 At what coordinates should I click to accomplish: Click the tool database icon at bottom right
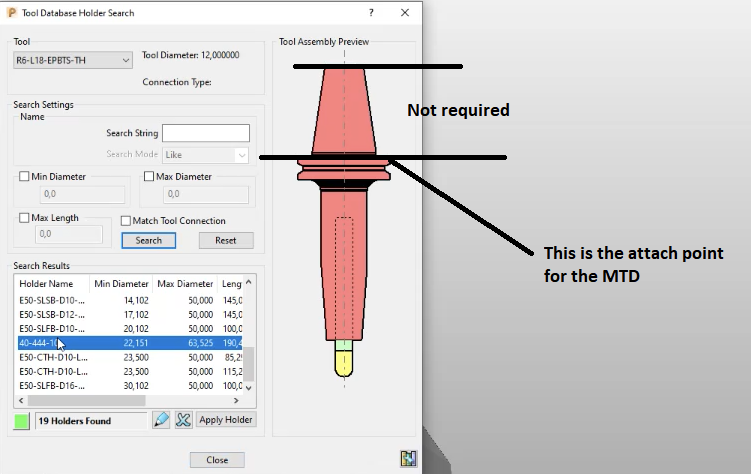click(x=409, y=458)
